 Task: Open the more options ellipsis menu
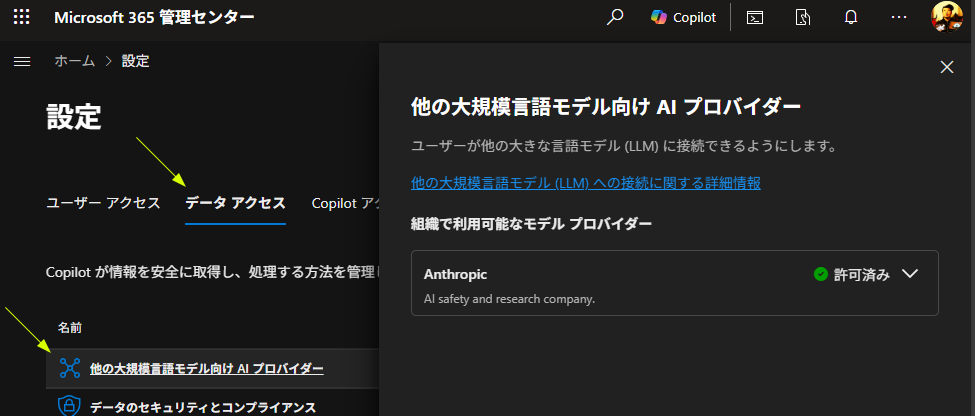pyautogui.click(x=899, y=17)
